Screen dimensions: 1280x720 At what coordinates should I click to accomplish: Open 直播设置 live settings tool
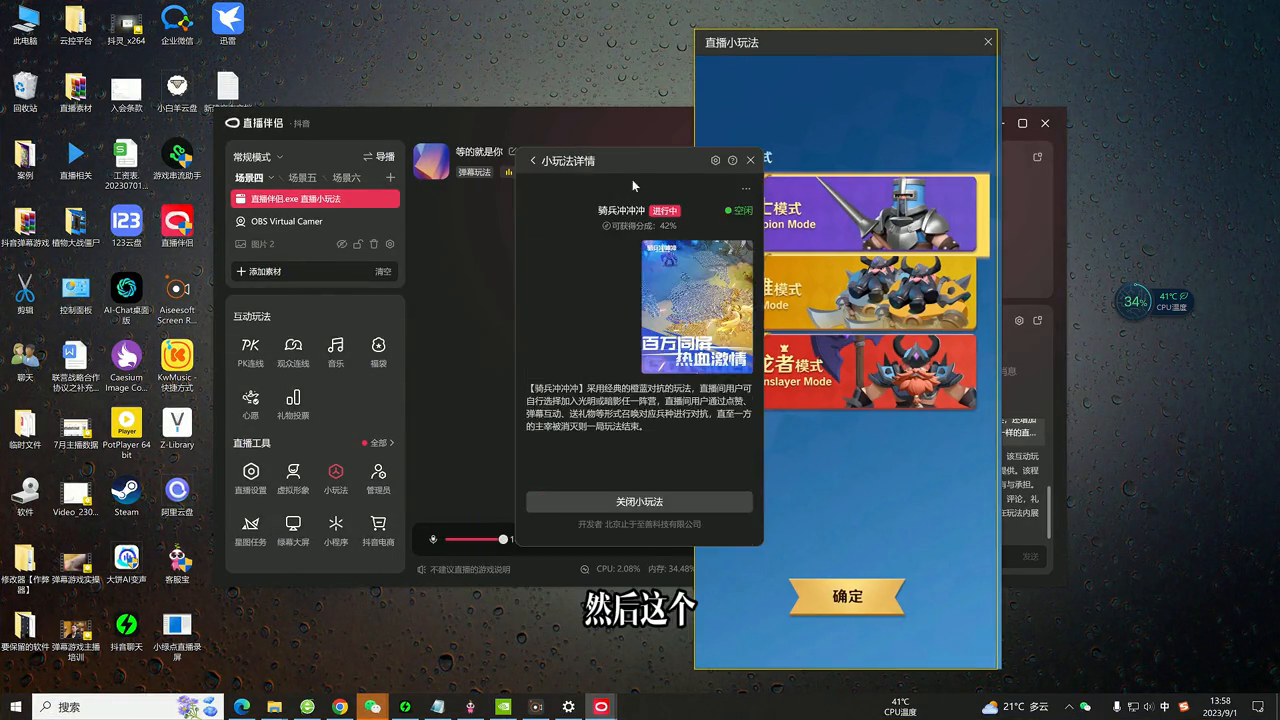(x=251, y=478)
